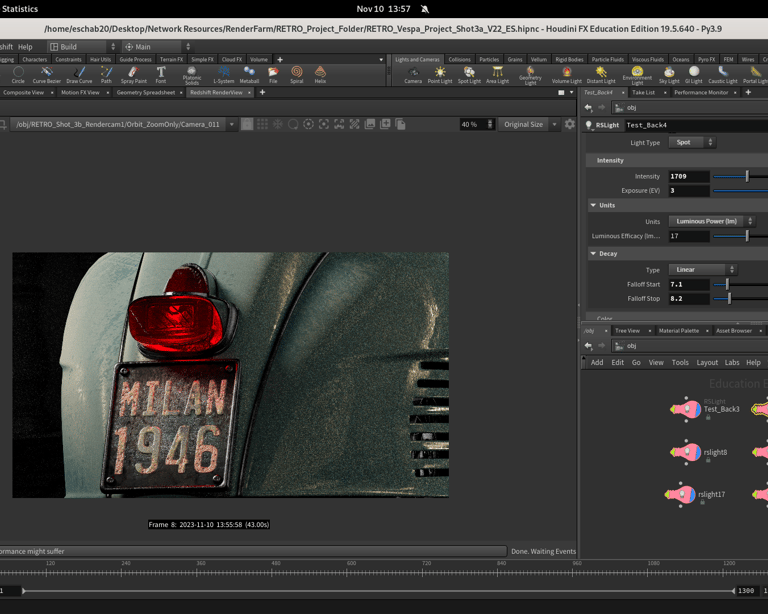Open the Light Type dropdown

(x=689, y=142)
